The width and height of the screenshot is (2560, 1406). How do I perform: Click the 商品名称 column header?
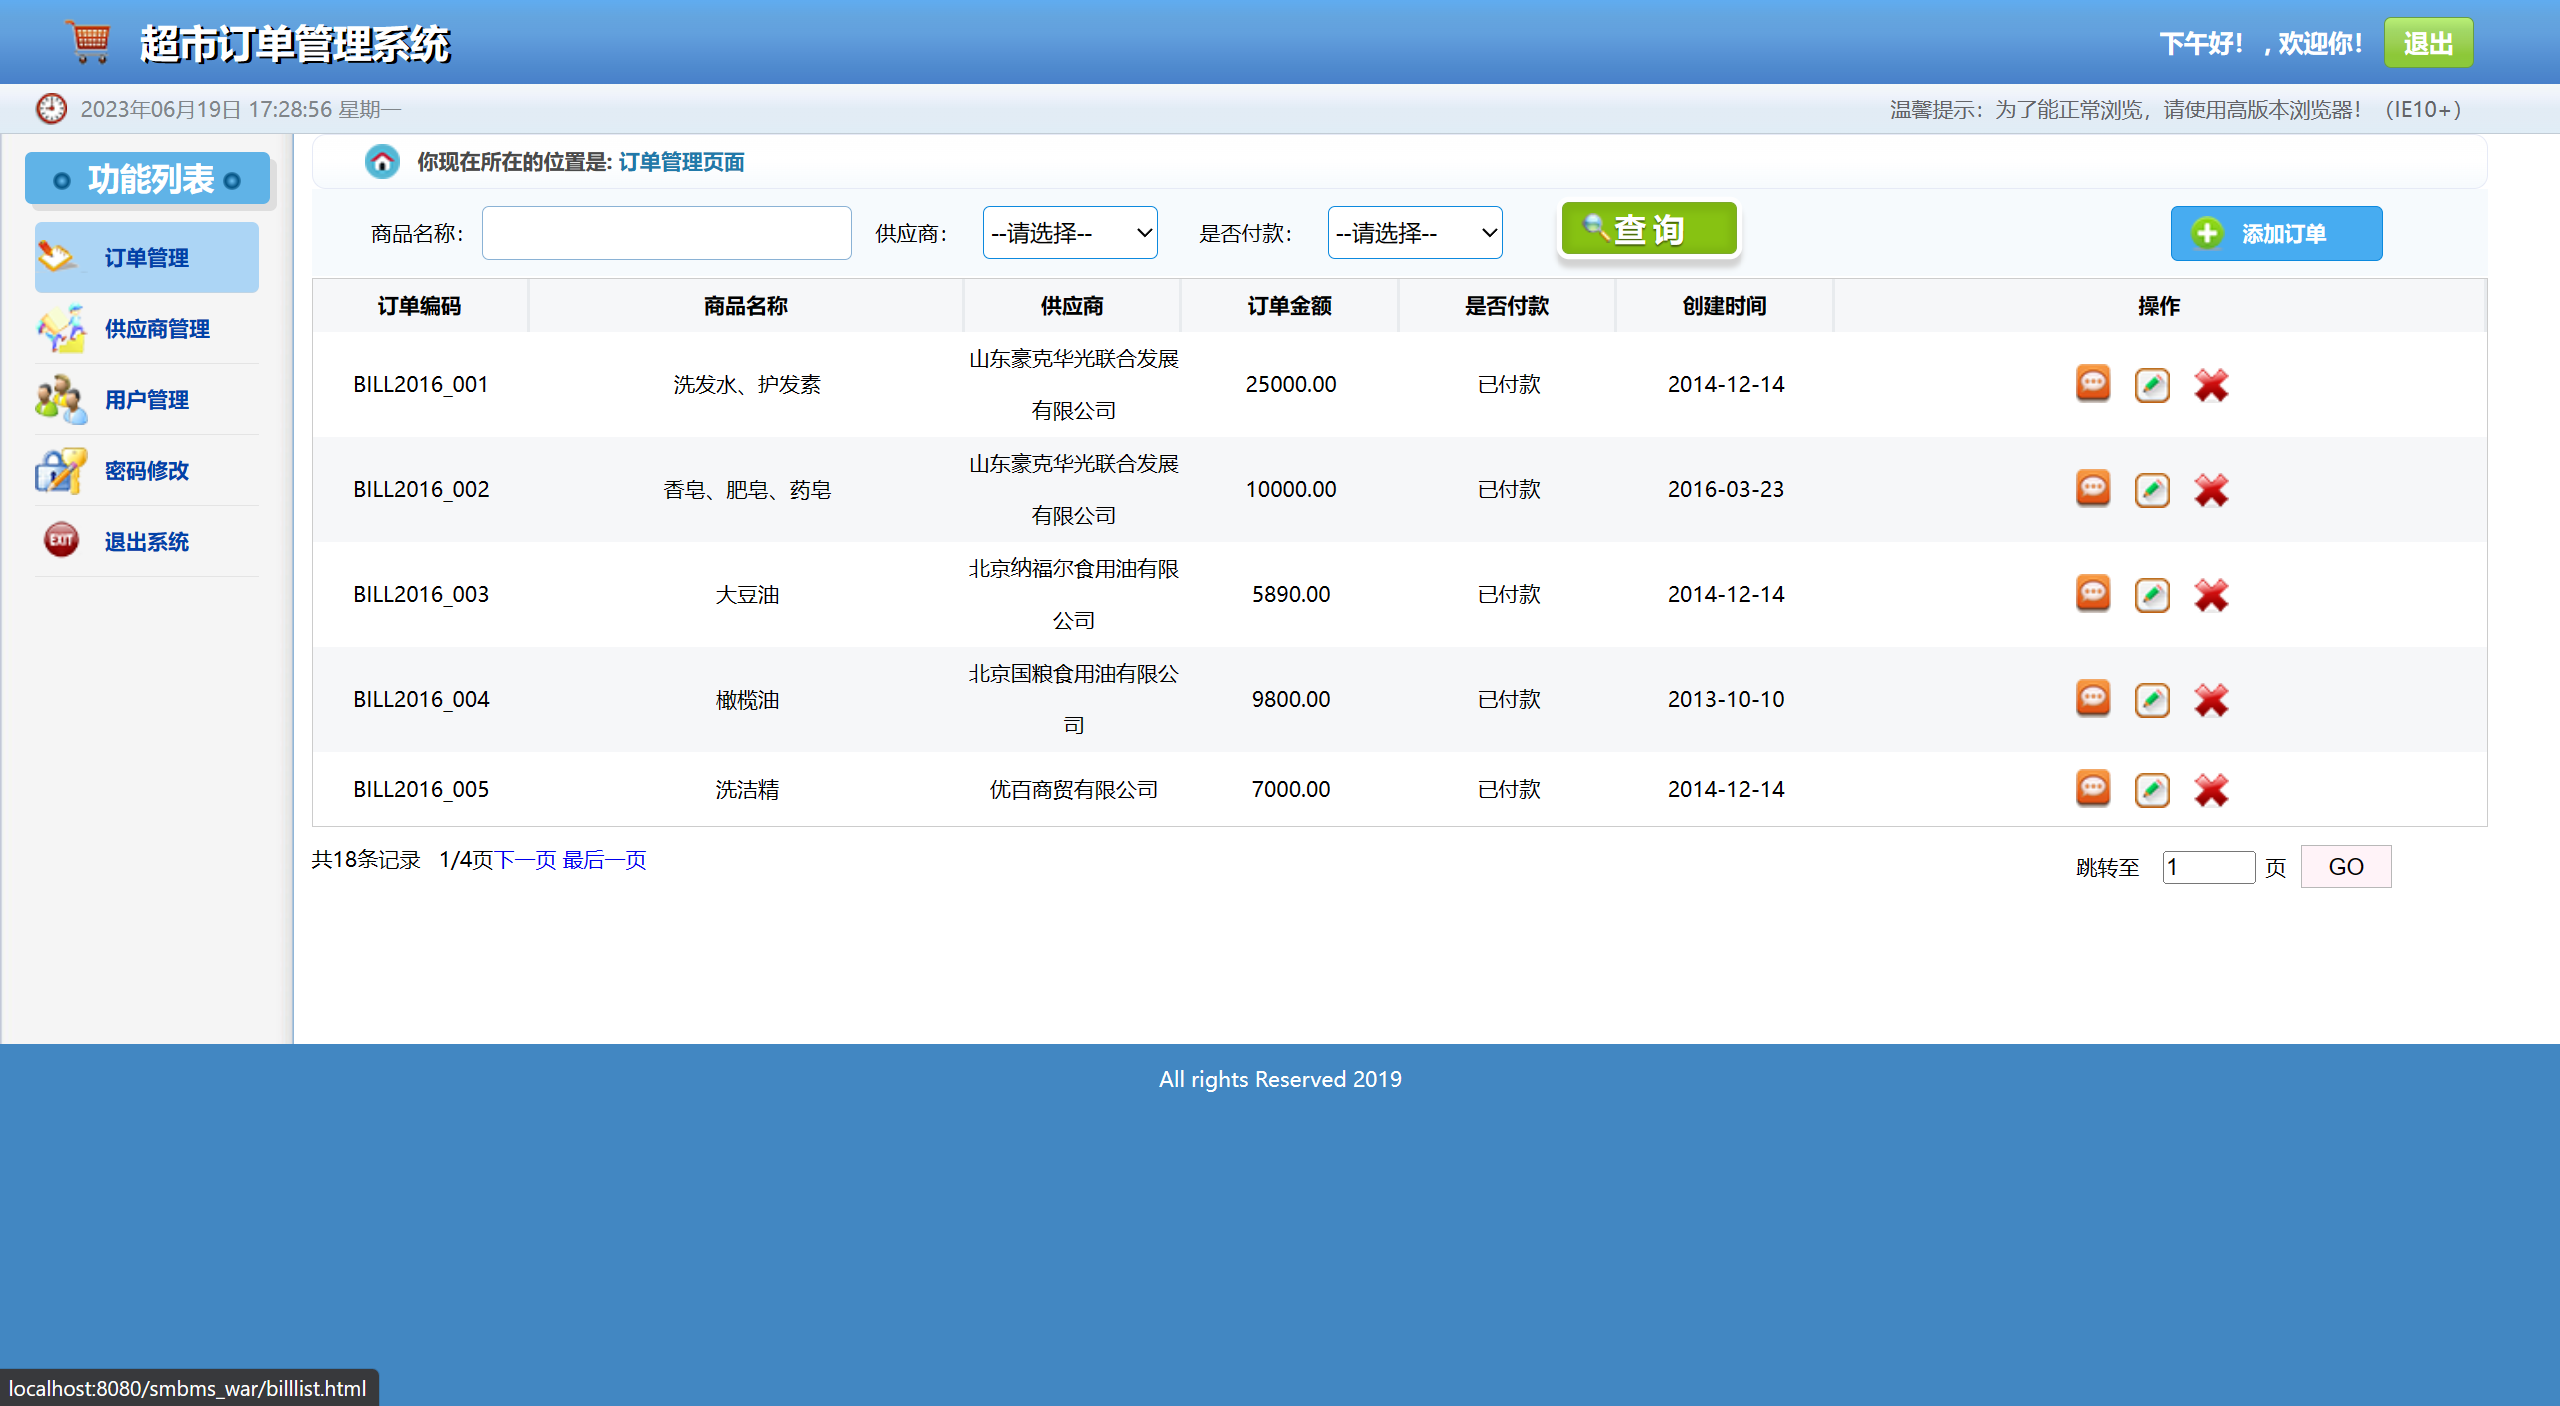click(746, 306)
